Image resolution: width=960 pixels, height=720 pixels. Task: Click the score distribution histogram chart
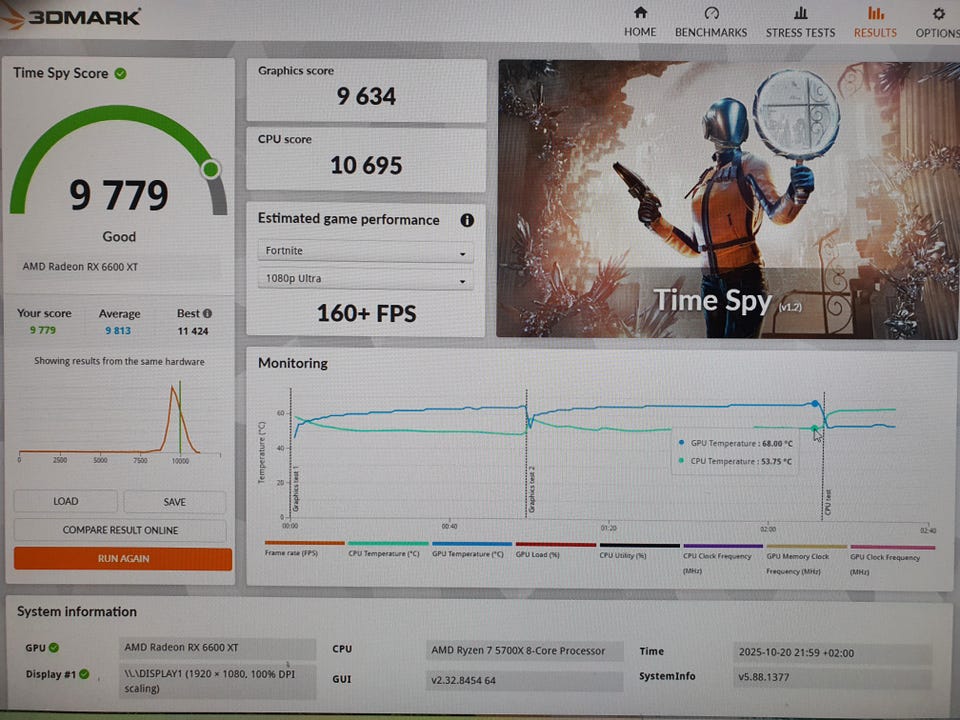(x=119, y=422)
